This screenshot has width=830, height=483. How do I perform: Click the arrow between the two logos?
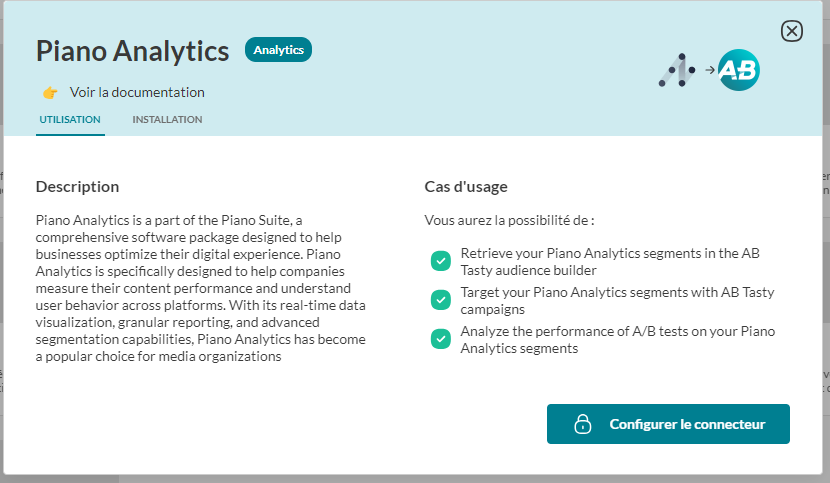click(709, 70)
